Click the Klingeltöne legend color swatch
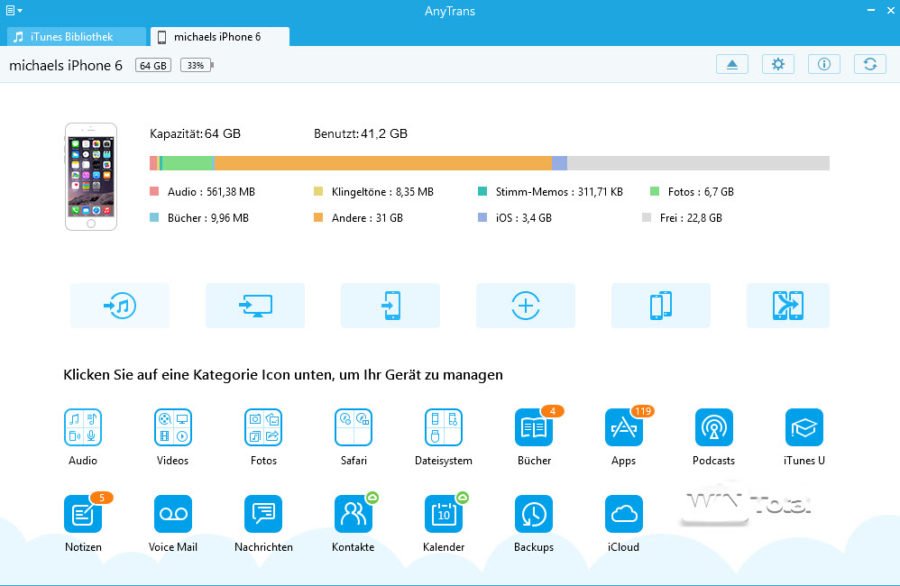This screenshot has width=900, height=586. point(318,191)
